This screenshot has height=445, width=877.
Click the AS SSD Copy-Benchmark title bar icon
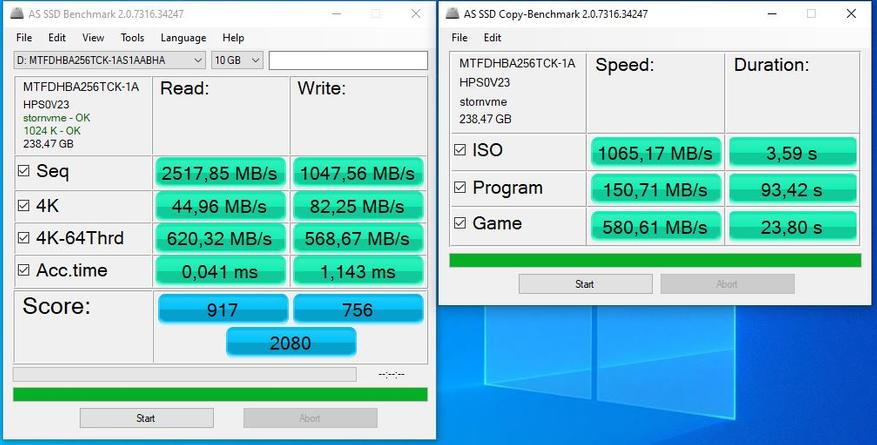[451, 13]
